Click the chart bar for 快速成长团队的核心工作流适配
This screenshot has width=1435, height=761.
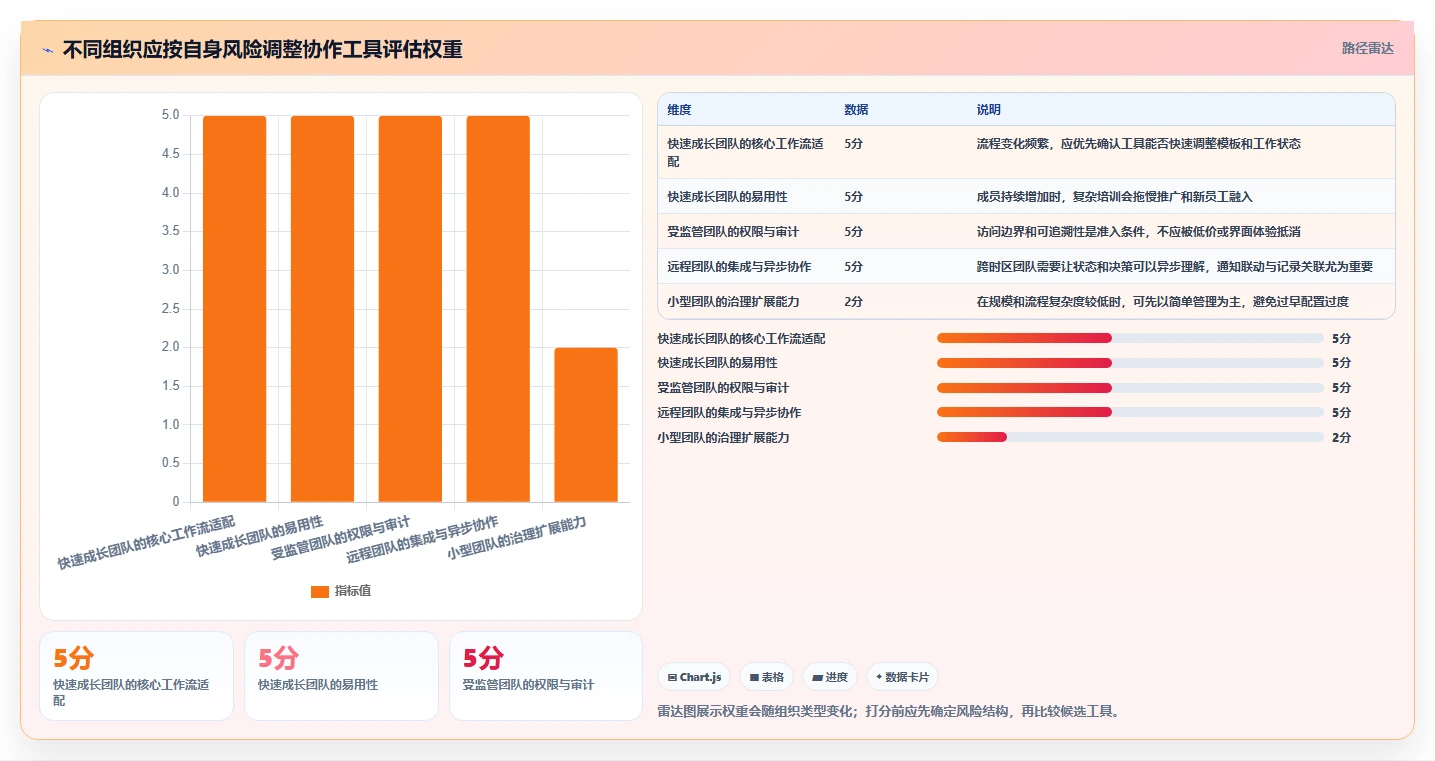coord(235,309)
